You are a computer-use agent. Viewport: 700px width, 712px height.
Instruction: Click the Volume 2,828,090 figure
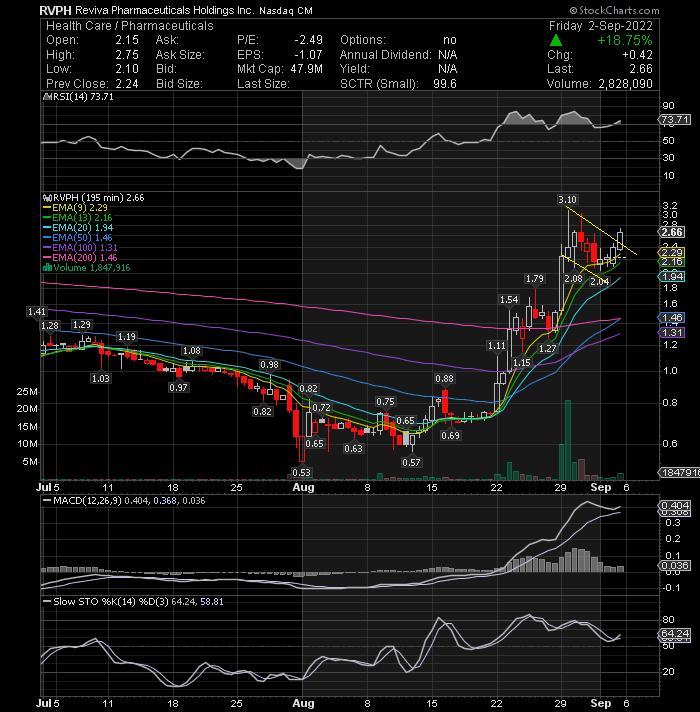tap(626, 84)
